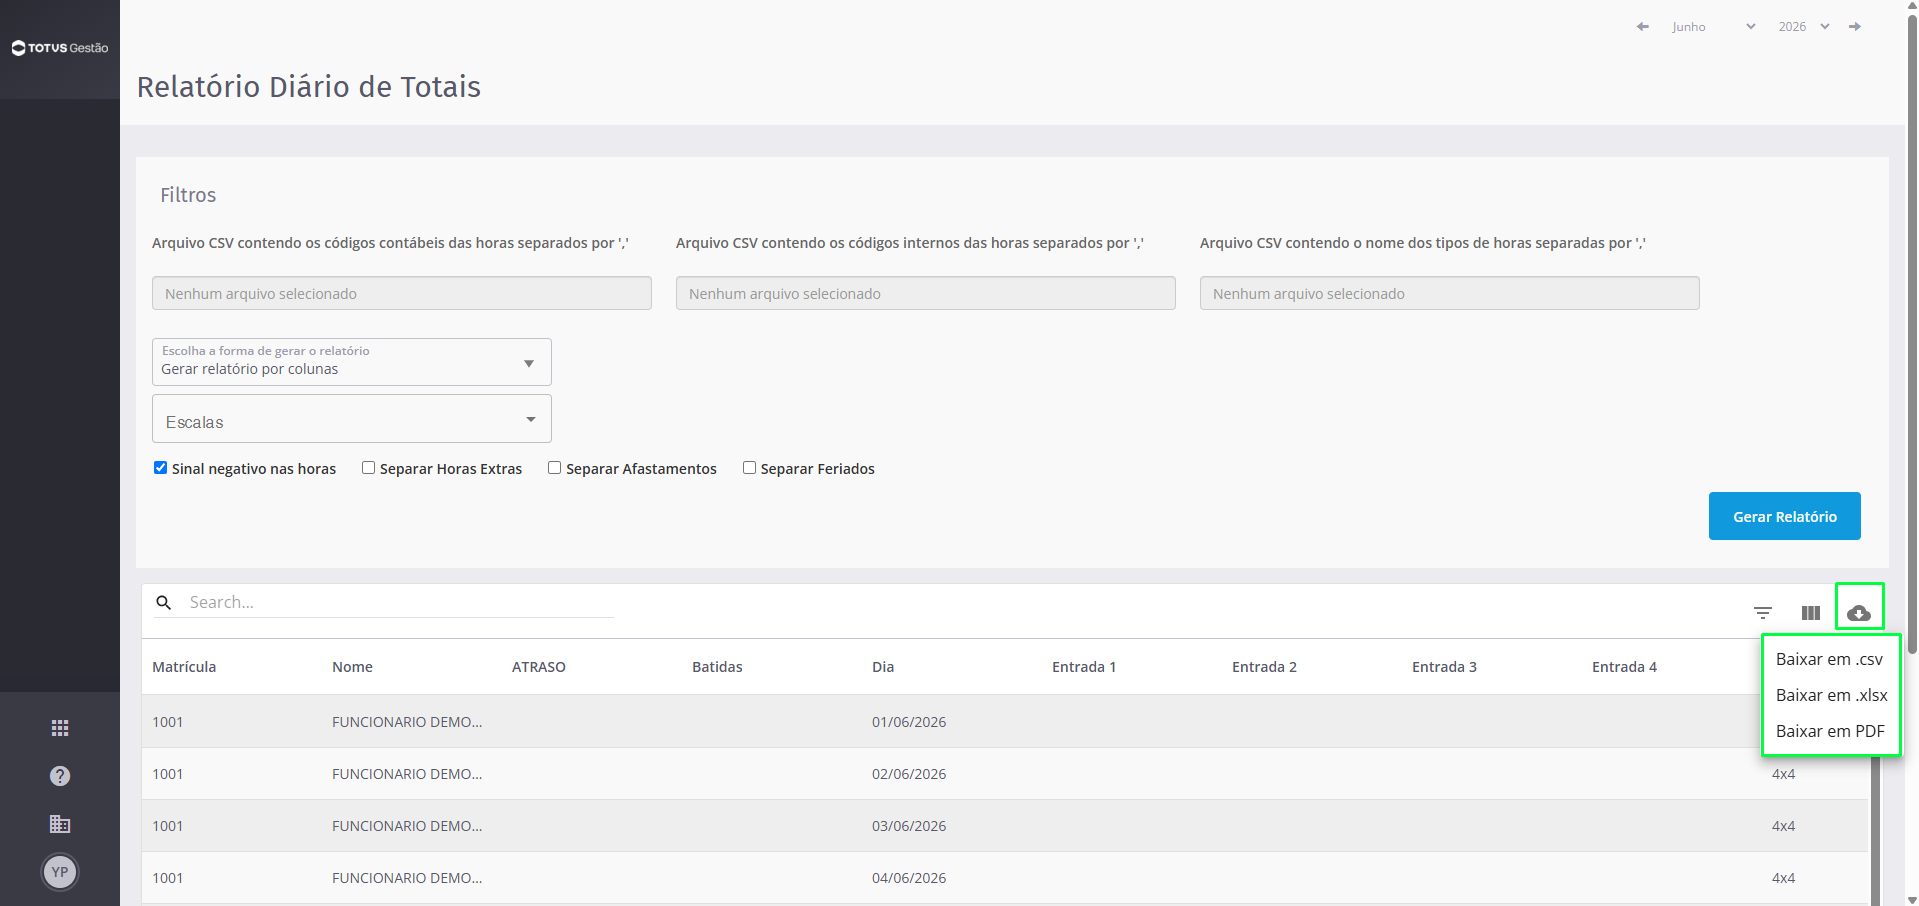The image size is (1919, 906).
Task: Click the Gerar Relatório button
Action: (1785, 516)
